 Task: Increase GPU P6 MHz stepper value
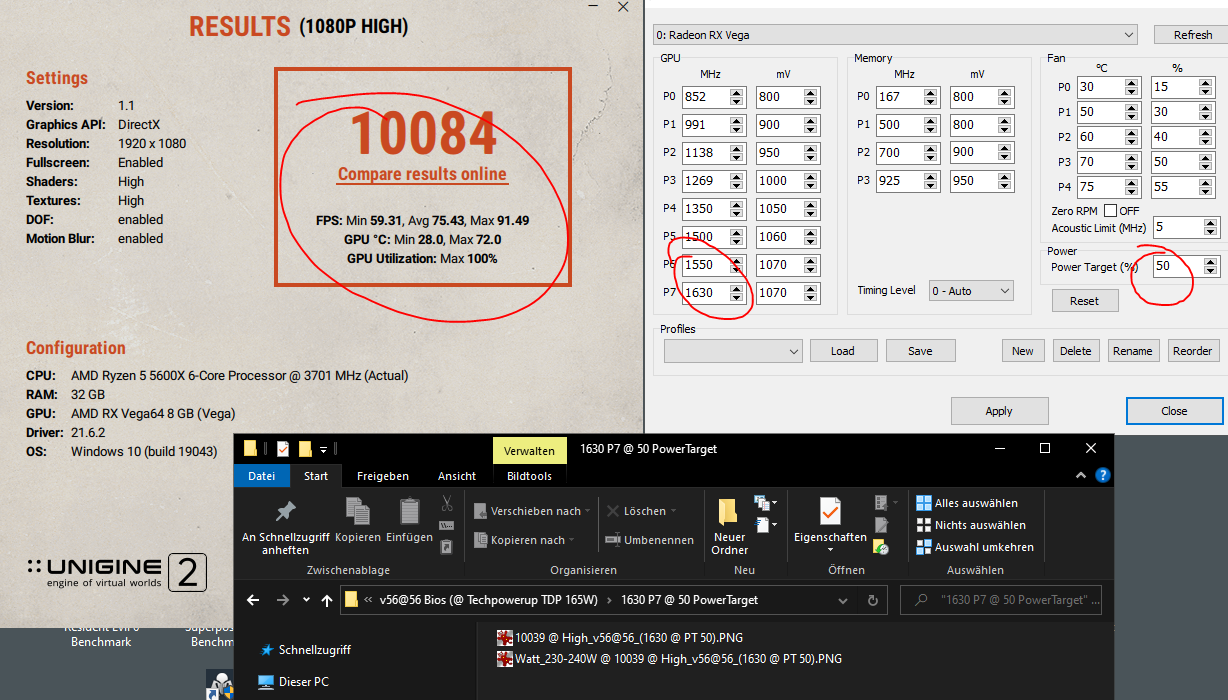click(737, 260)
